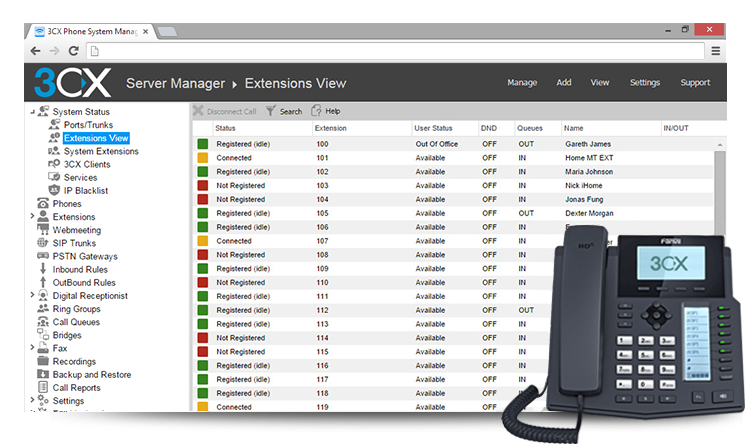
Task: Click the Extensions View sidebar icon
Action: tap(54, 138)
